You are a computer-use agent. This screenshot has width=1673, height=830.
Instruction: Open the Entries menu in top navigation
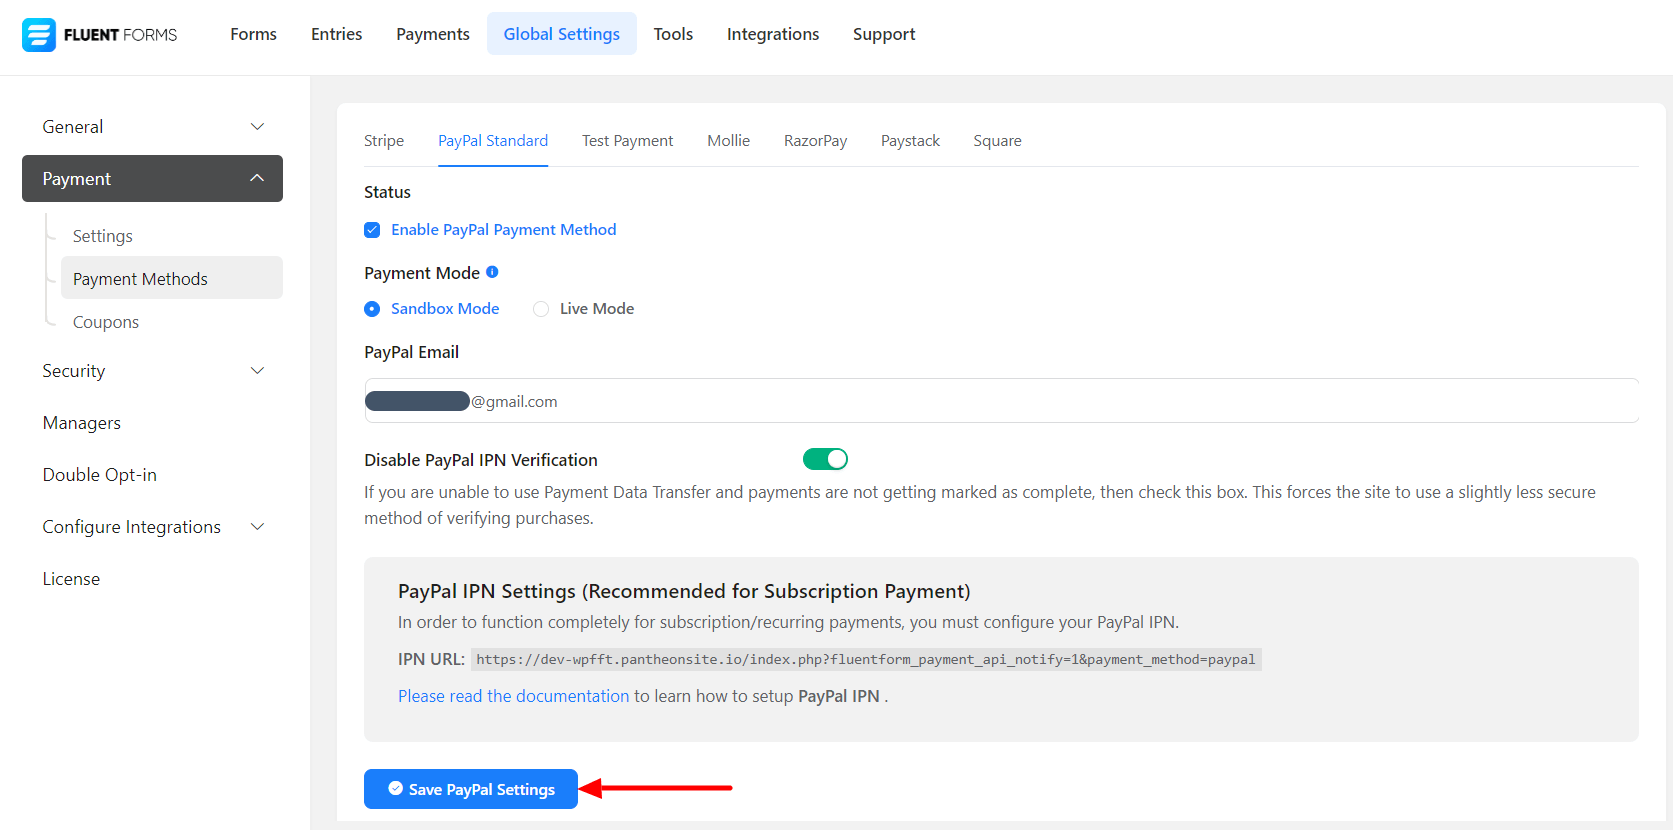point(336,34)
